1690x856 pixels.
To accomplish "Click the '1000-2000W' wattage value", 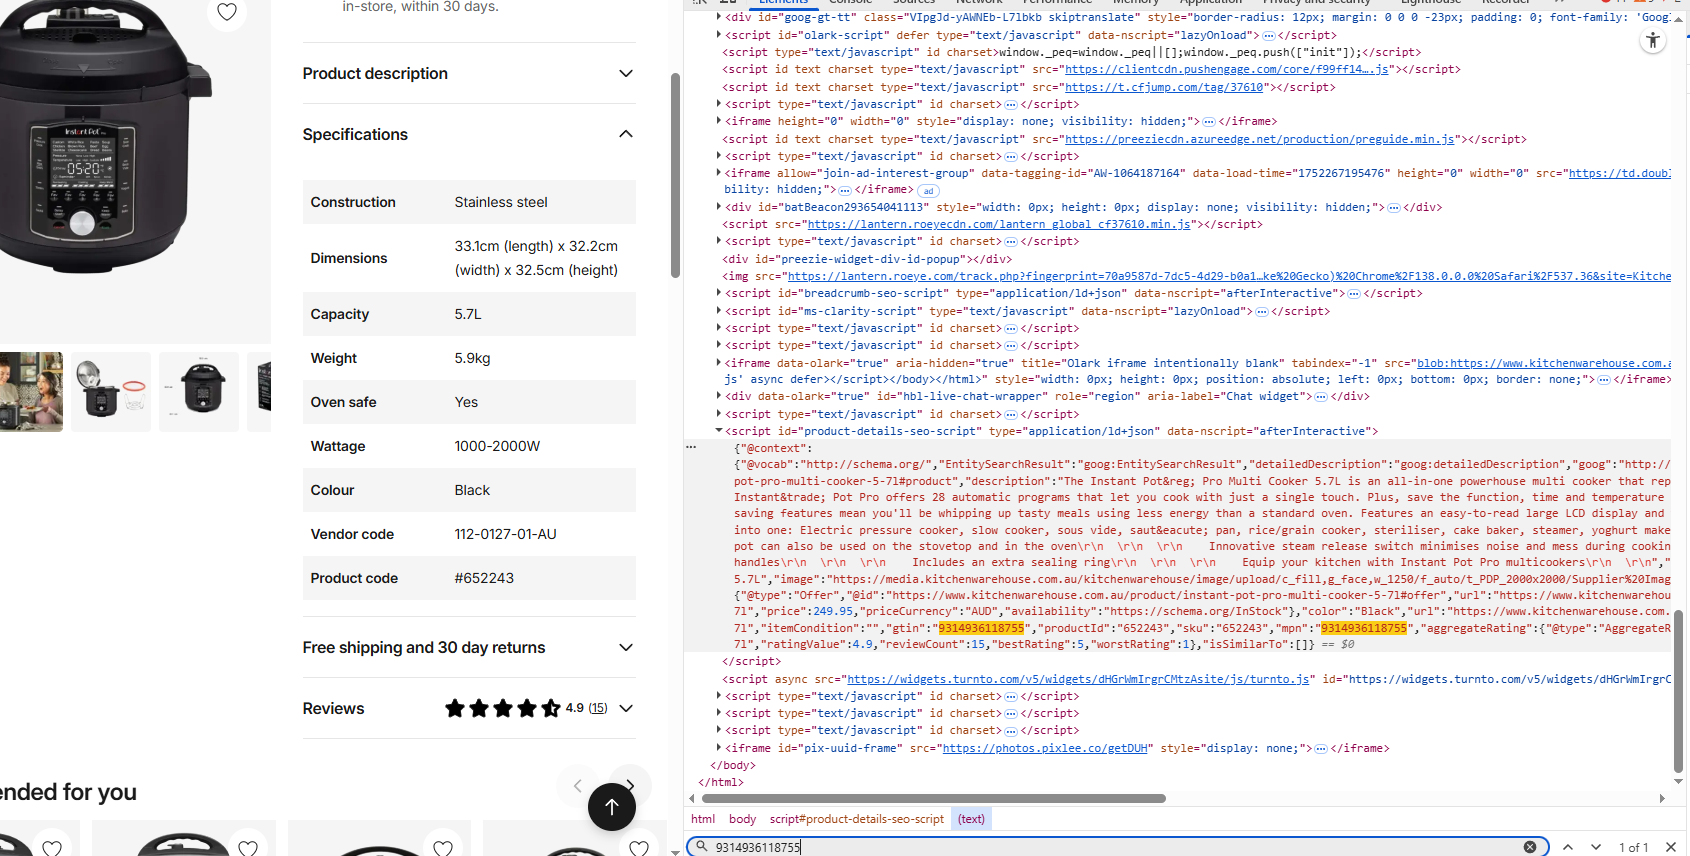I will click(497, 446).
